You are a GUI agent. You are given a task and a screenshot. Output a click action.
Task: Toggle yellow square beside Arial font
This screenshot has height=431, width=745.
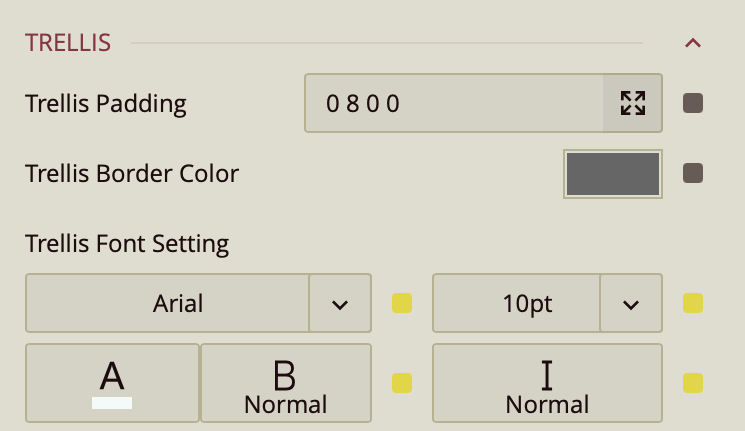(x=401, y=303)
